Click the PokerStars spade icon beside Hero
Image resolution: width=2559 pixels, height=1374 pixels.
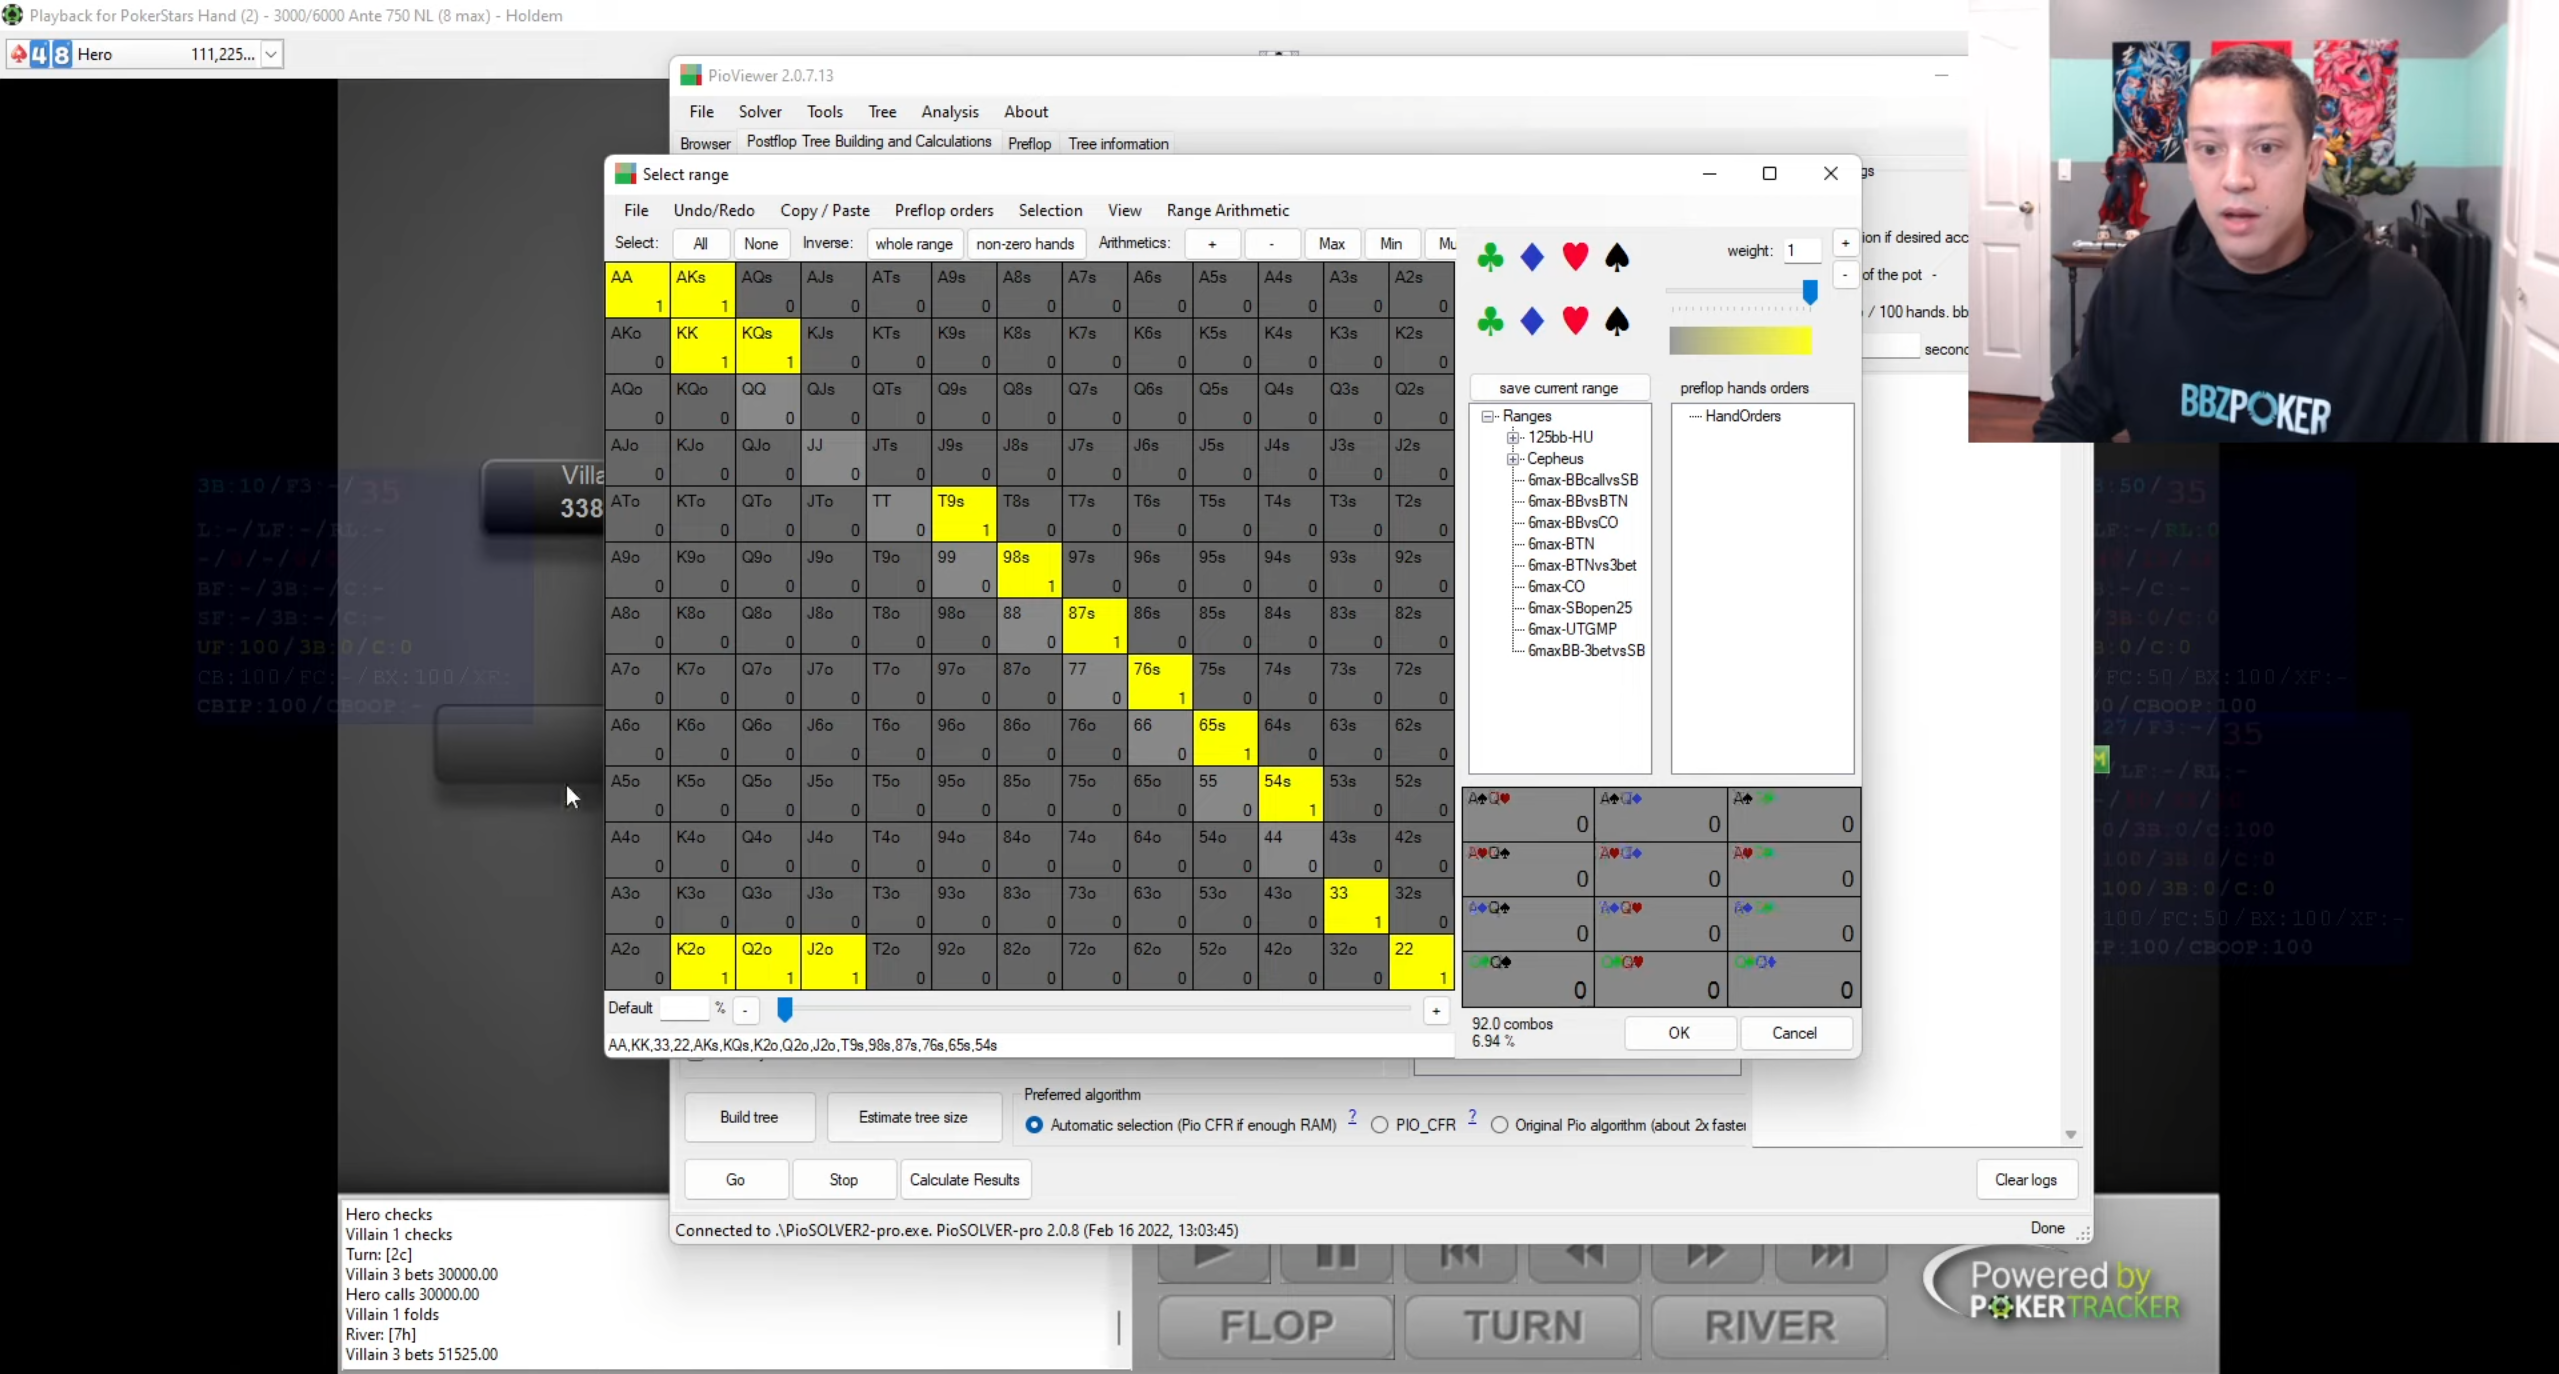[18, 54]
